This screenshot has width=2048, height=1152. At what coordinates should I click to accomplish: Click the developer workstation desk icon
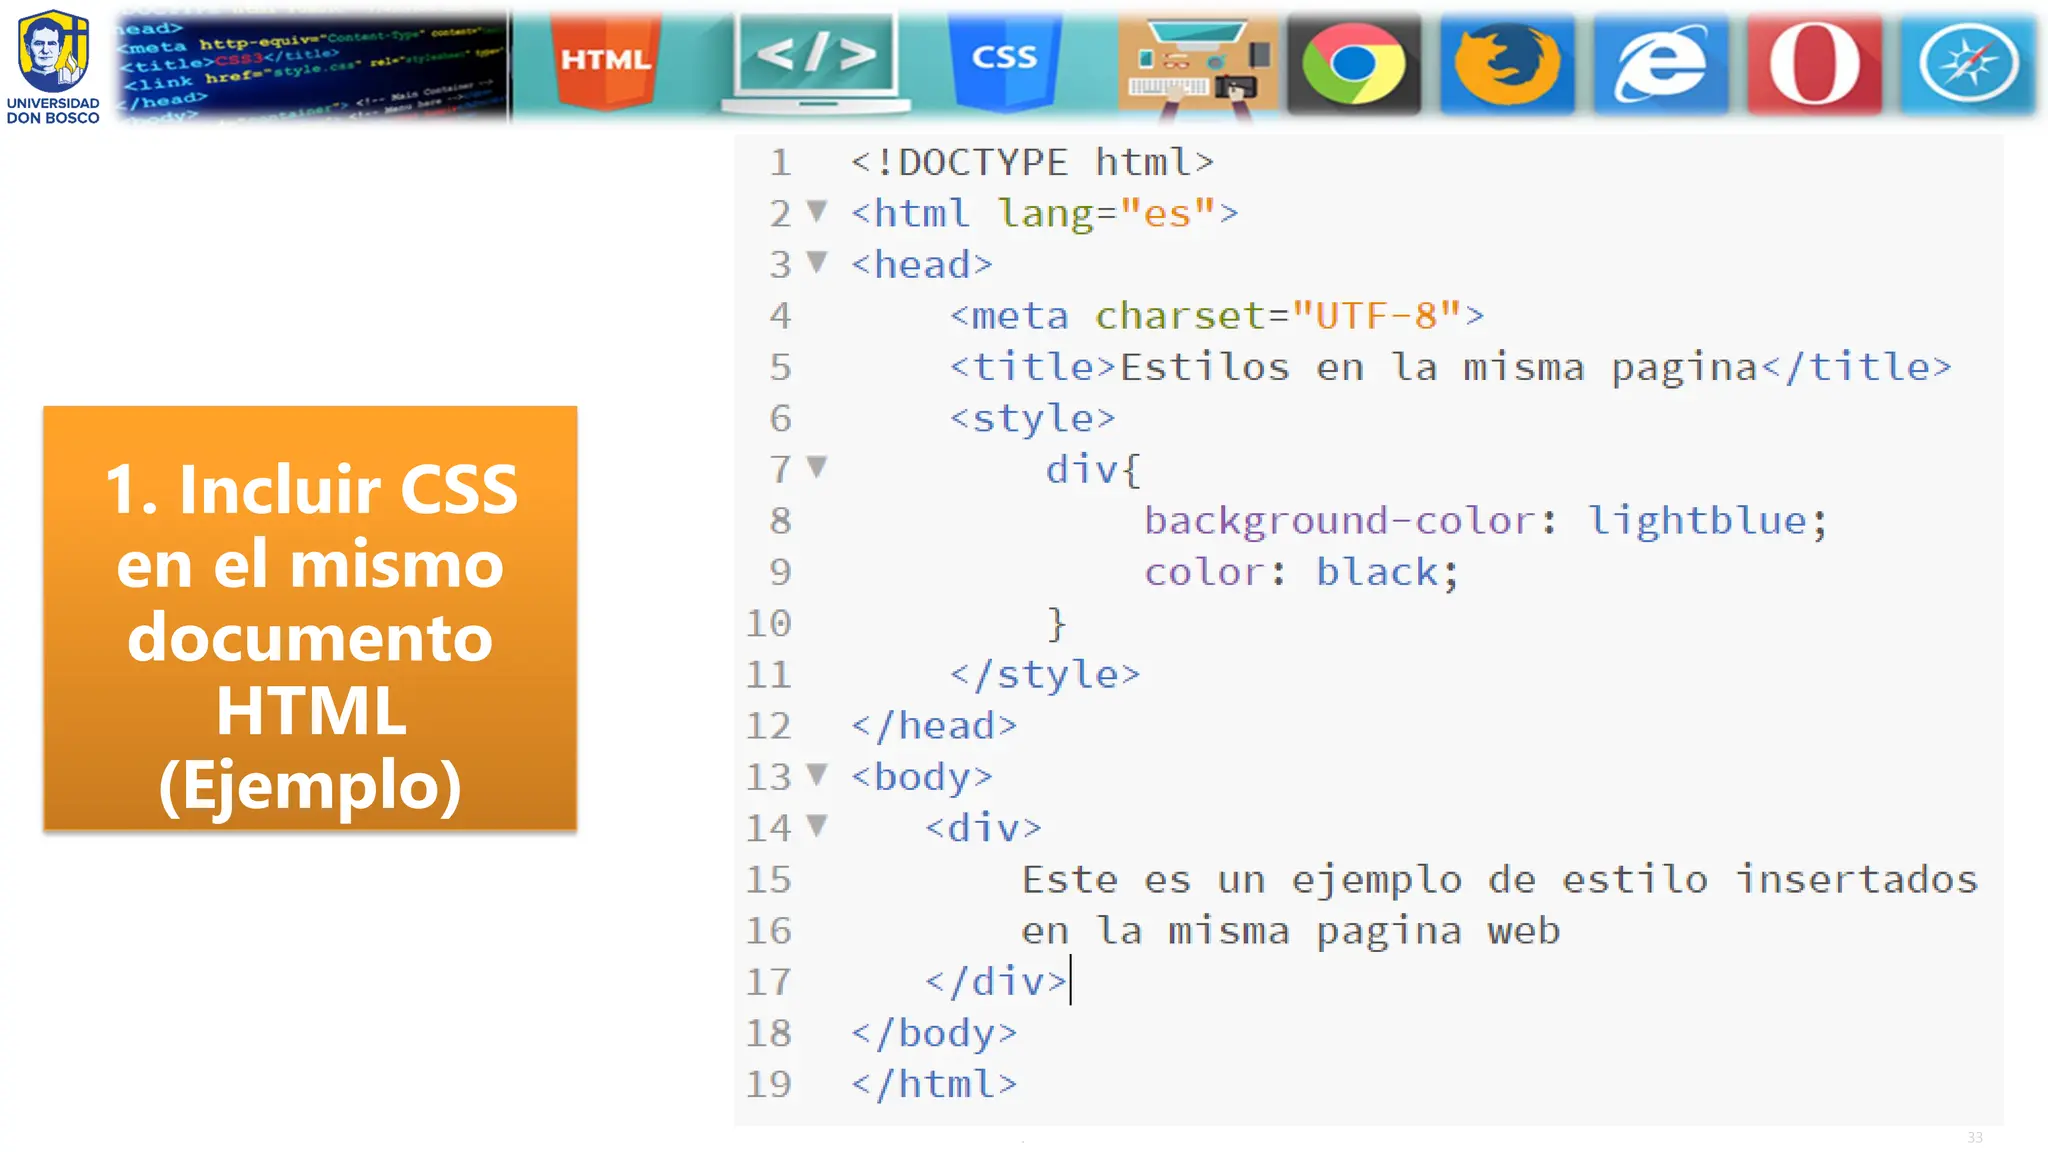[x=1198, y=66]
